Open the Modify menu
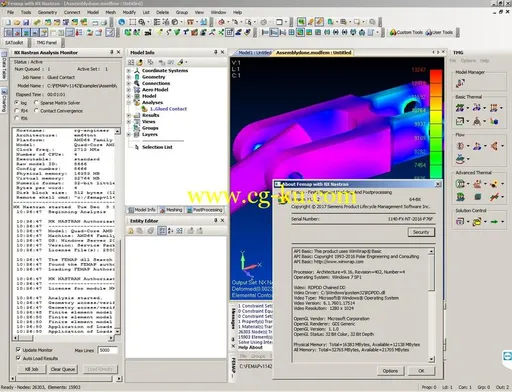The height and width of the screenshot is (392, 512). 129,12
